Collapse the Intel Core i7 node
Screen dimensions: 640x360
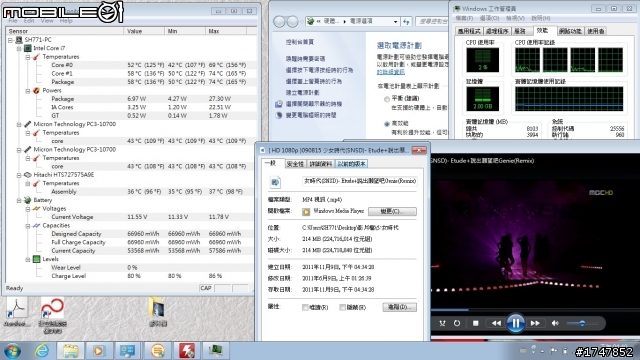point(19,49)
